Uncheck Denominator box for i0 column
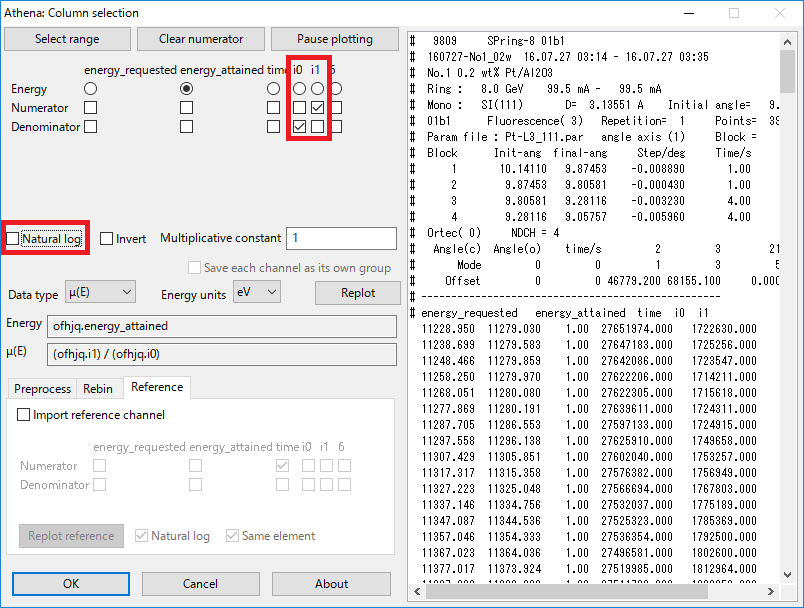 pyautogui.click(x=299, y=127)
